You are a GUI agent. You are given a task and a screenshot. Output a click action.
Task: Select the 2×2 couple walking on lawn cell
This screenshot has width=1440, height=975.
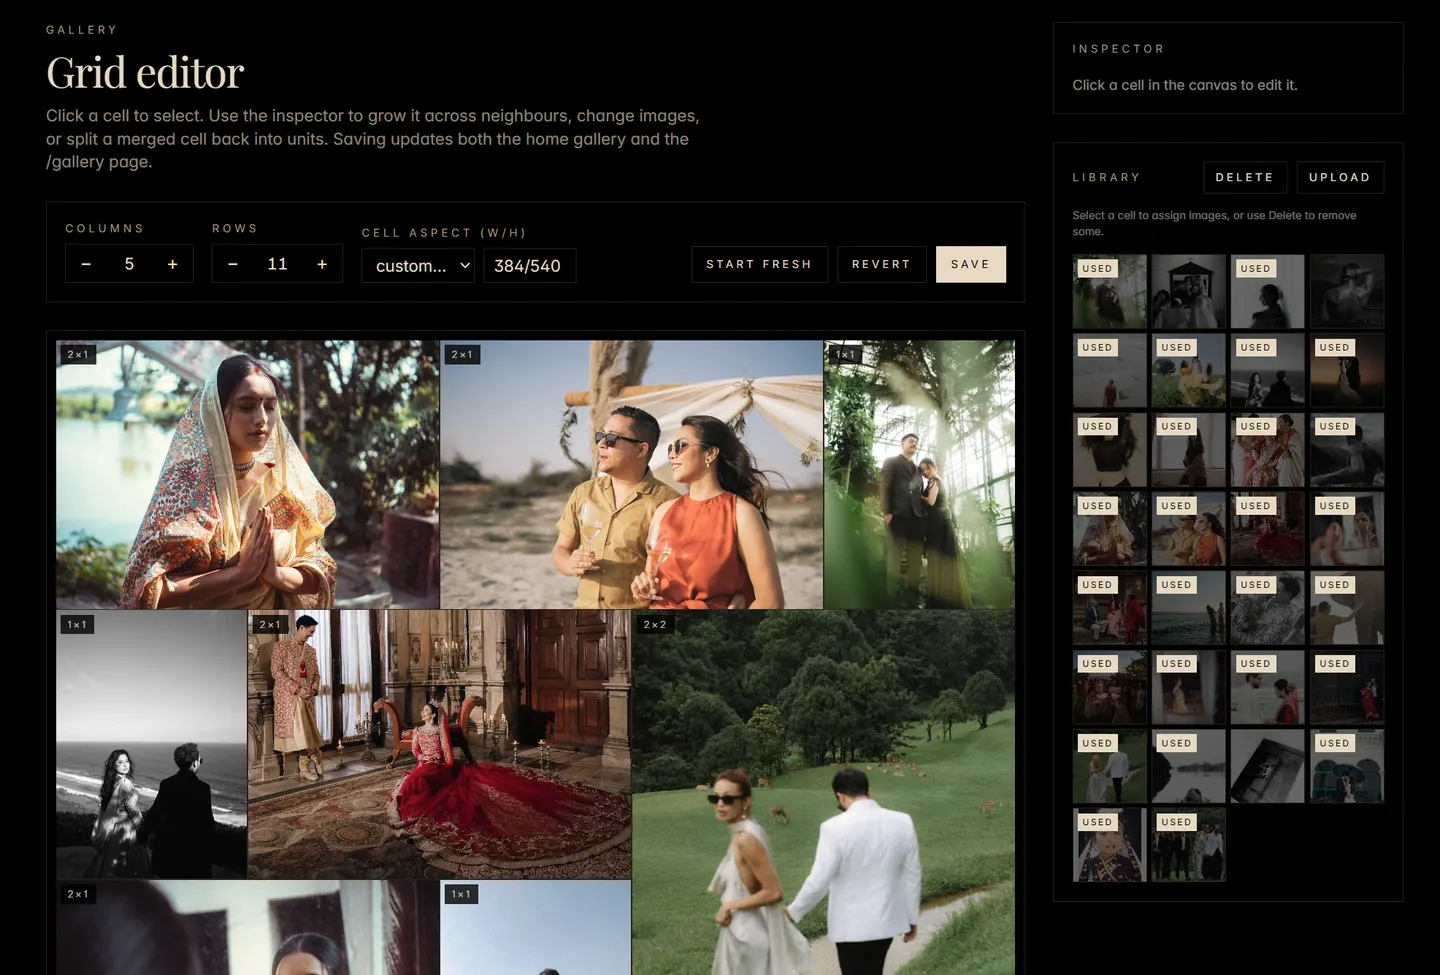[x=824, y=793]
